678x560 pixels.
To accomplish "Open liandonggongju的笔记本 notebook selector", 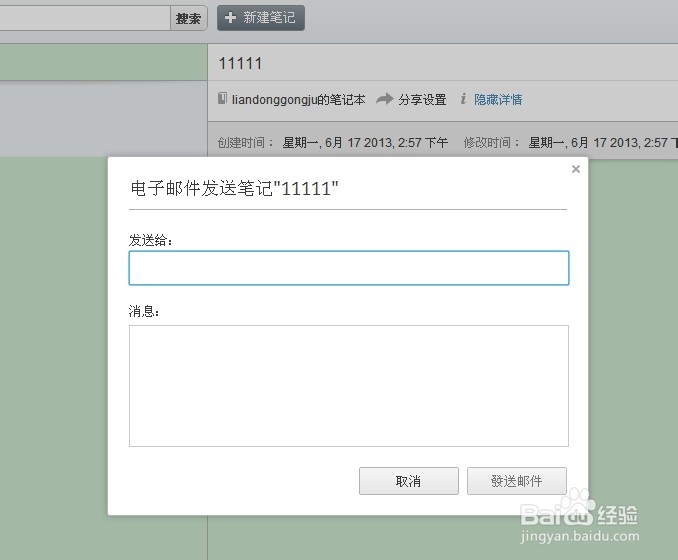I will [x=298, y=99].
